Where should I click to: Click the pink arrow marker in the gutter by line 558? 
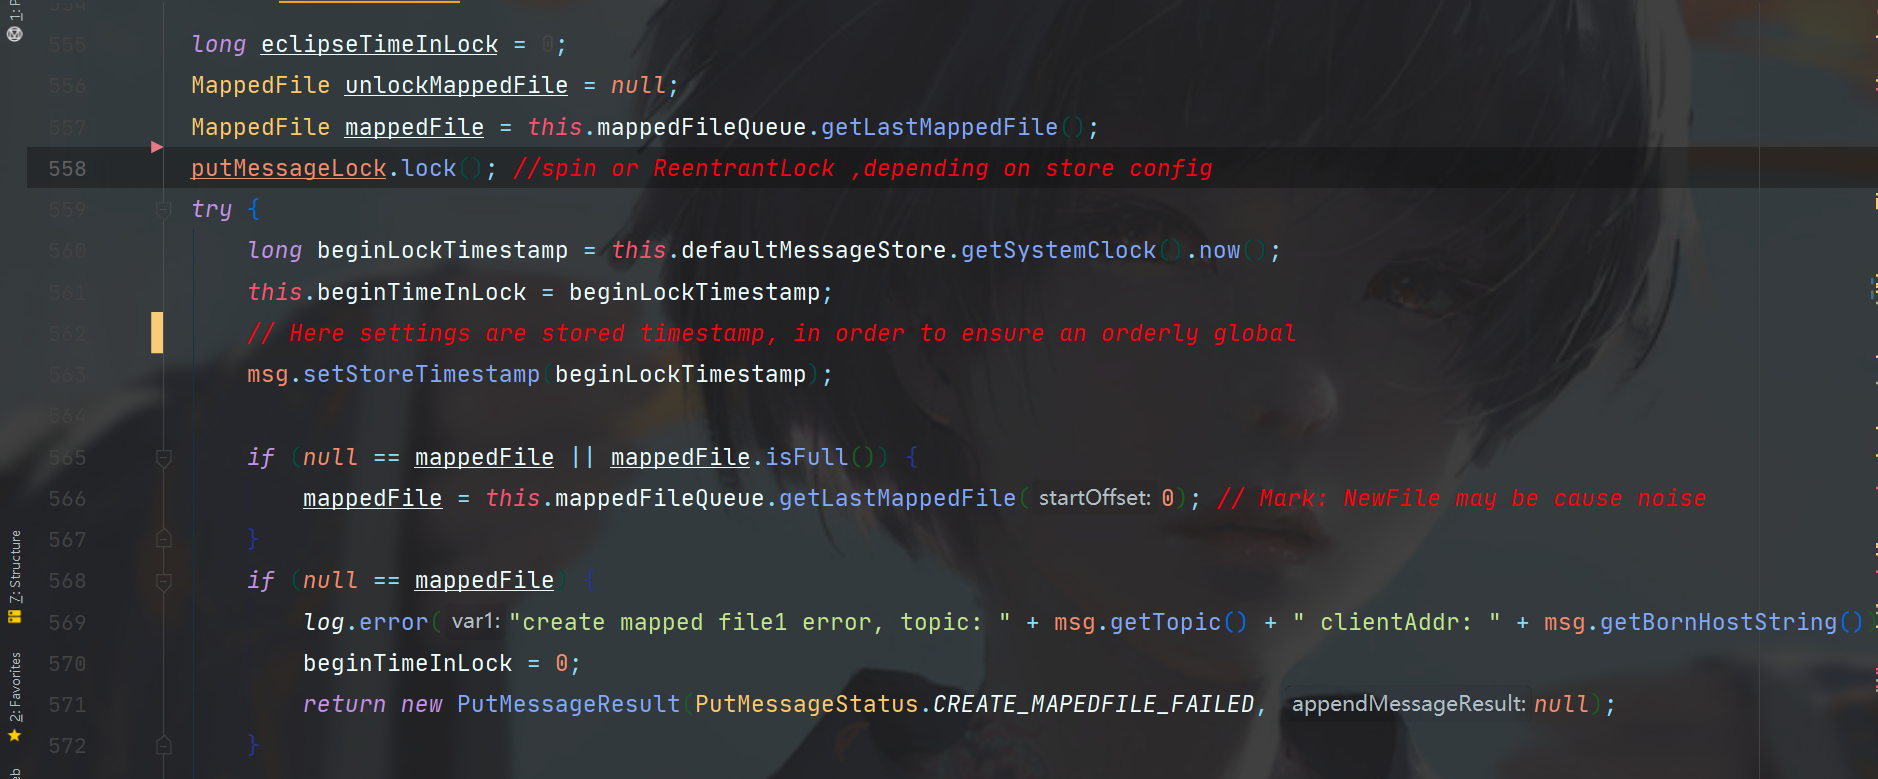(x=157, y=147)
